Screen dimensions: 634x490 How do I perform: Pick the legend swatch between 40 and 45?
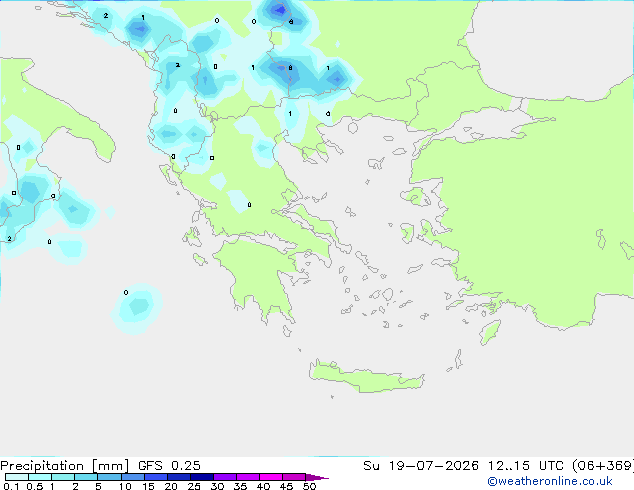point(271,477)
